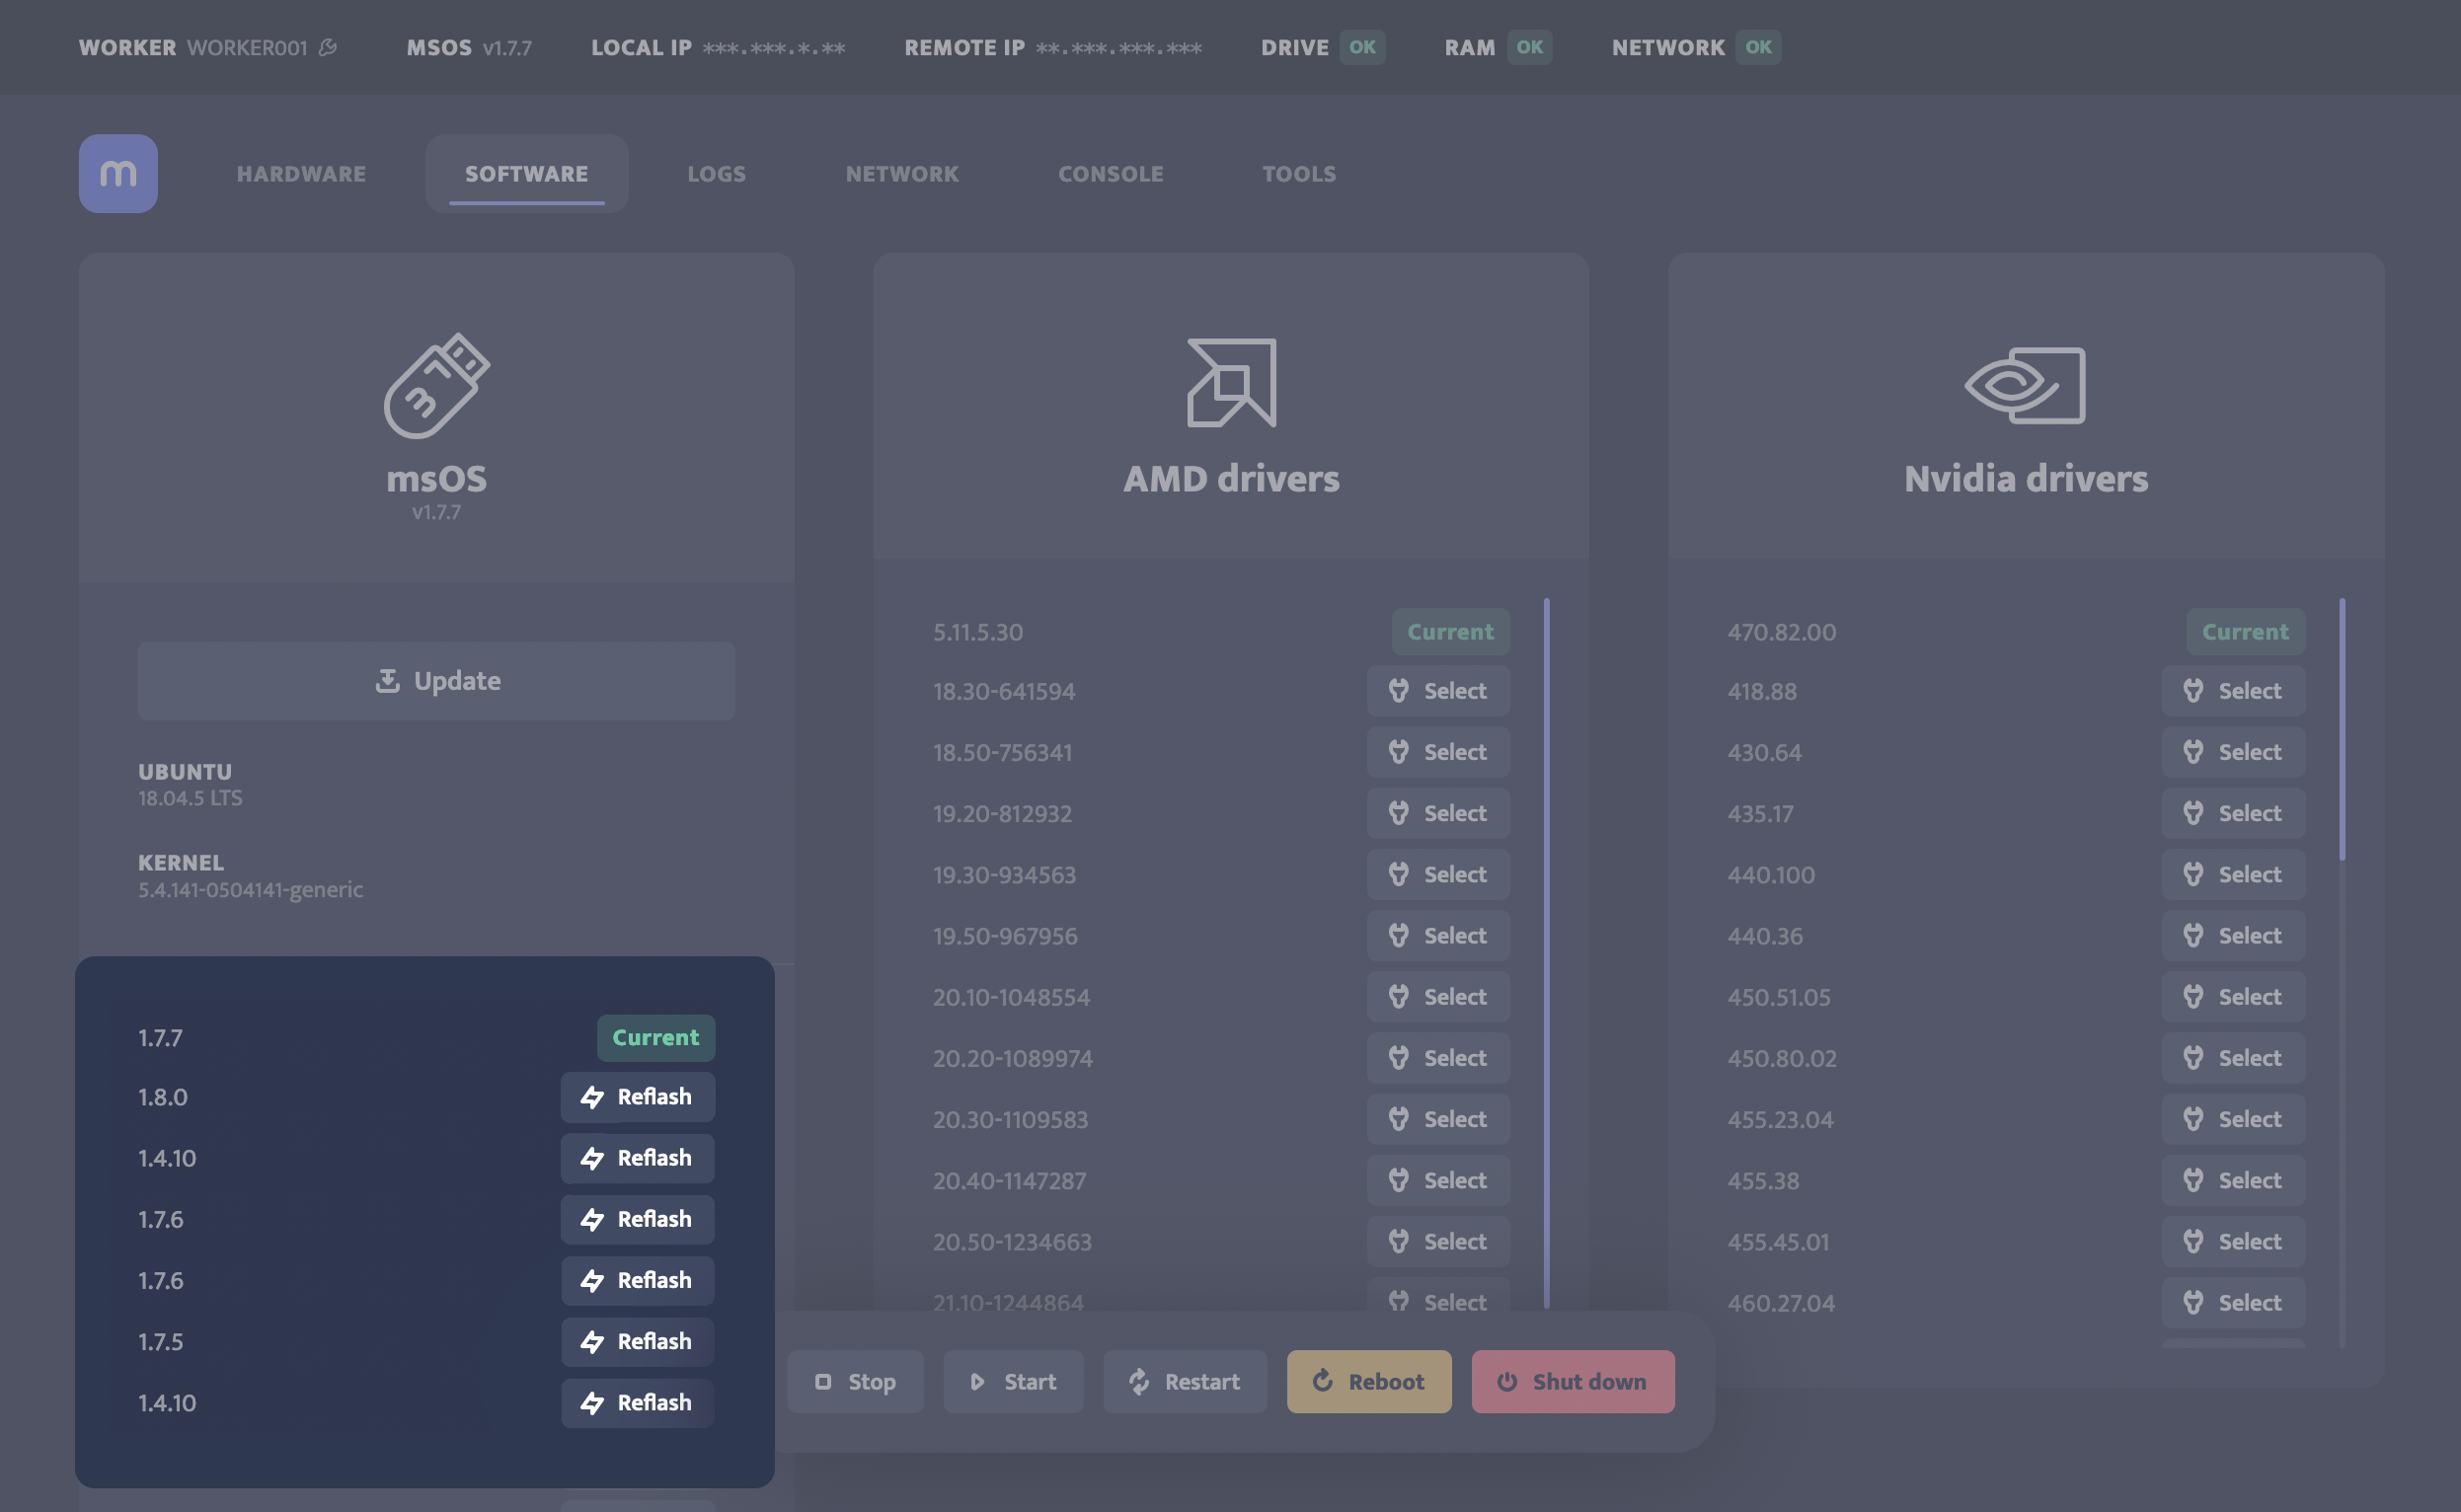The width and height of the screenshot is (2461, 1512).
Task: Click the Tools tab
Action: (x=1299, y=173)
